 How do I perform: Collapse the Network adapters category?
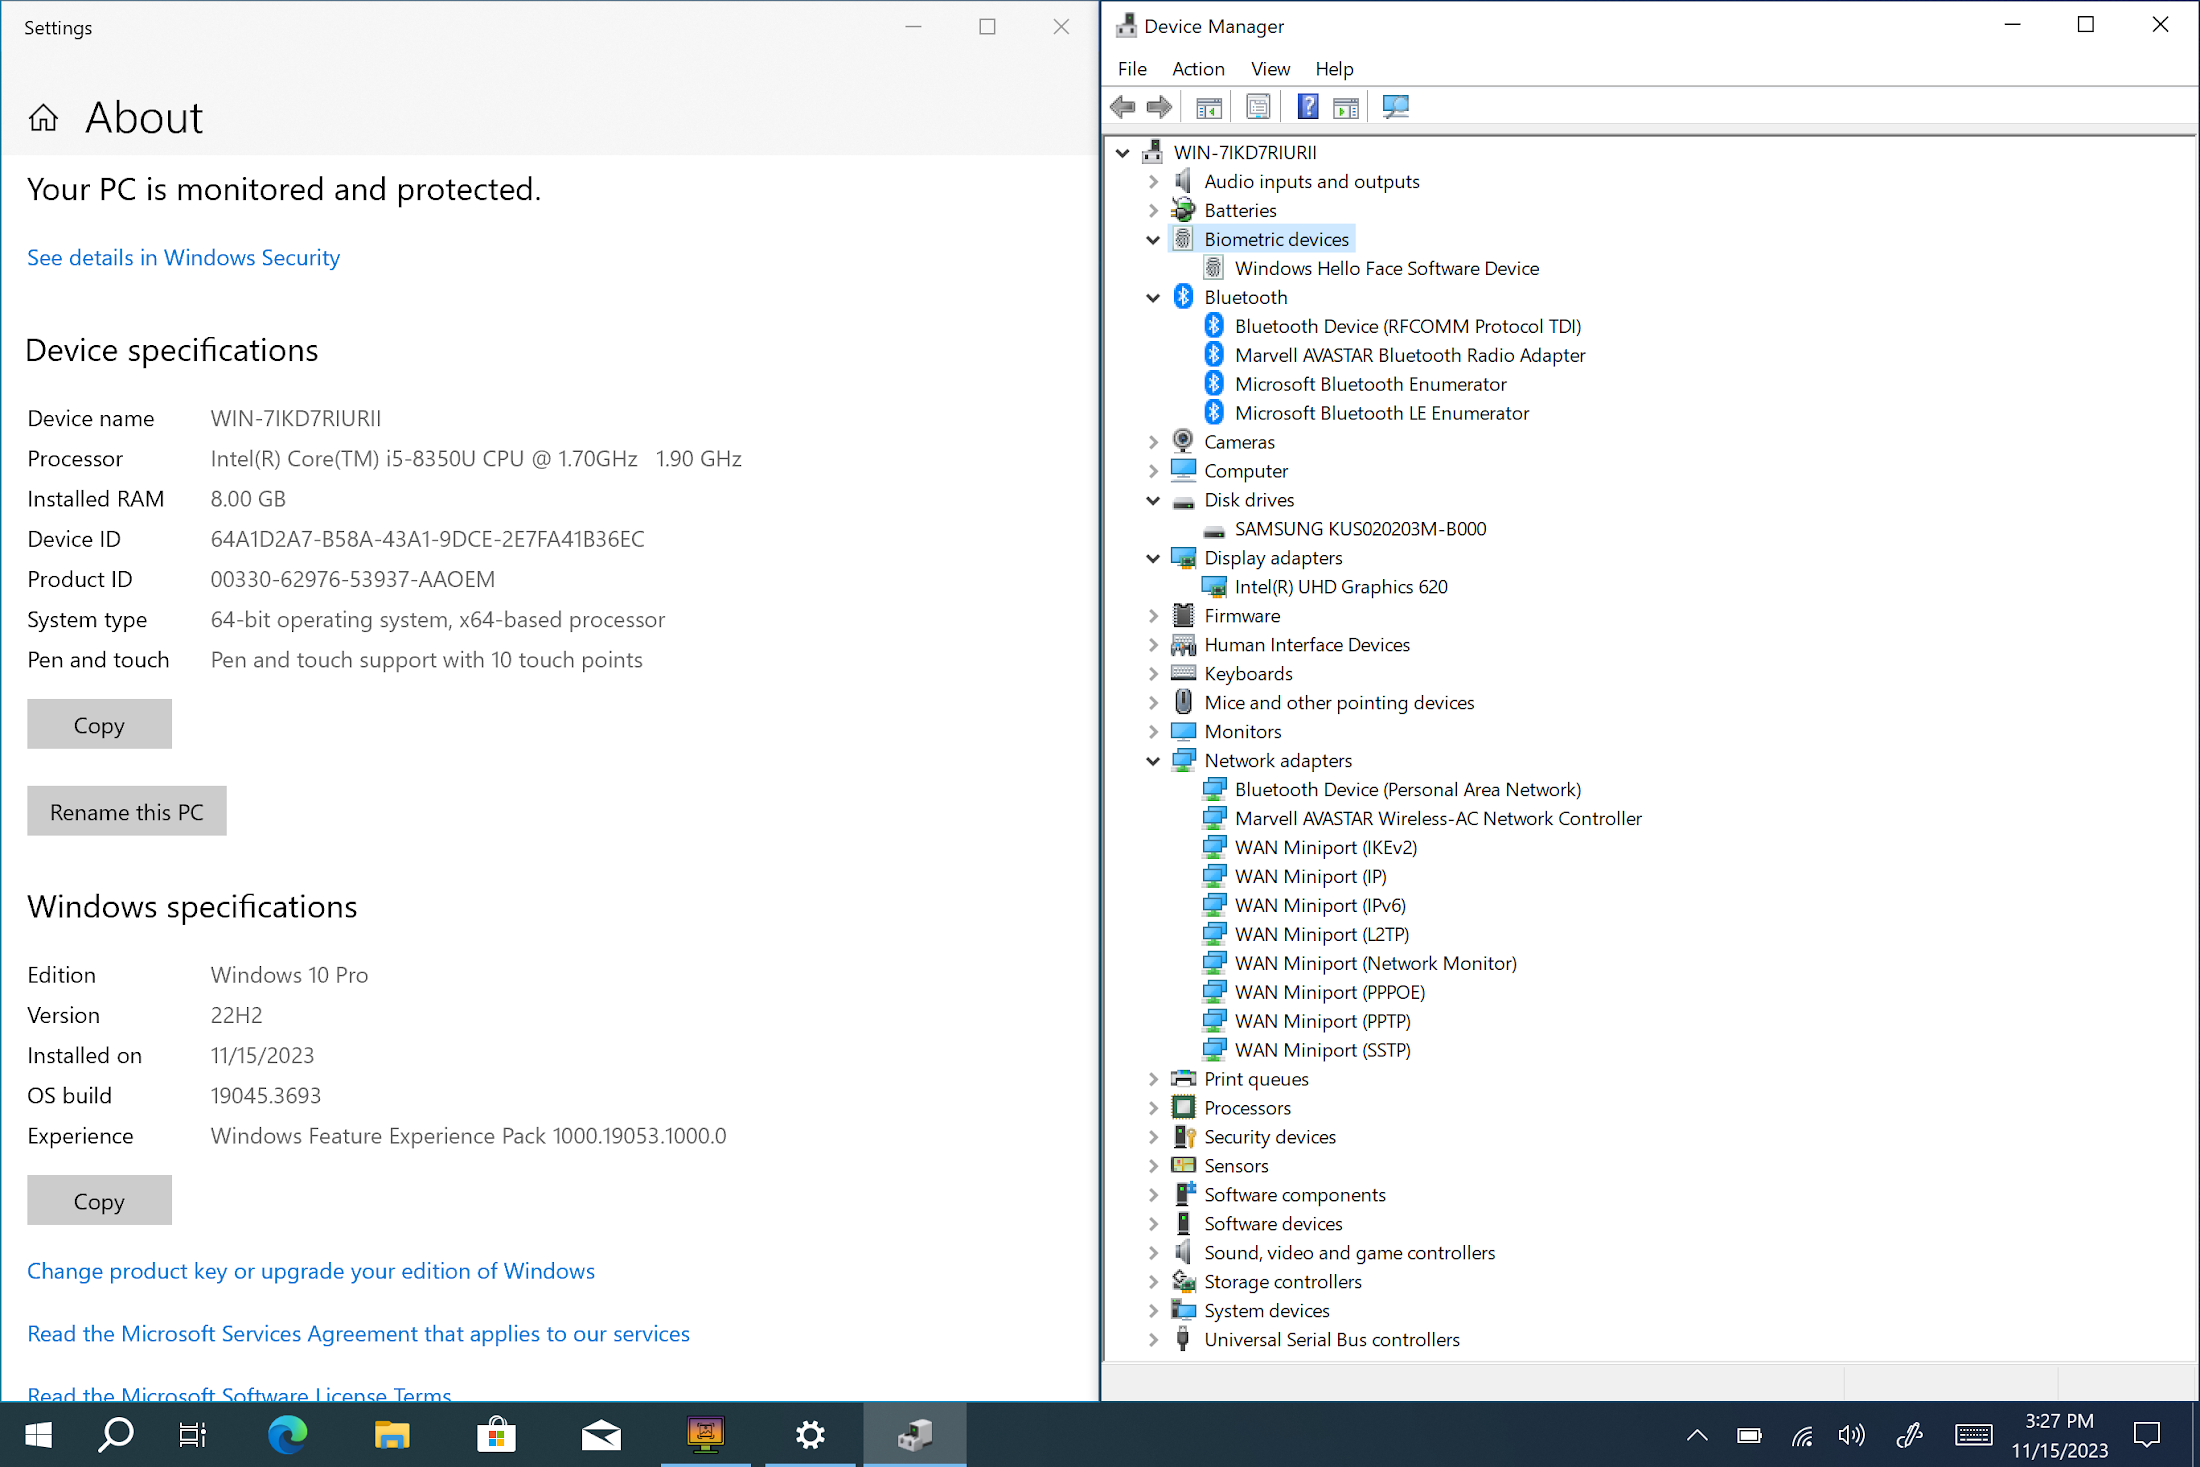click(x=1153, y=761)
